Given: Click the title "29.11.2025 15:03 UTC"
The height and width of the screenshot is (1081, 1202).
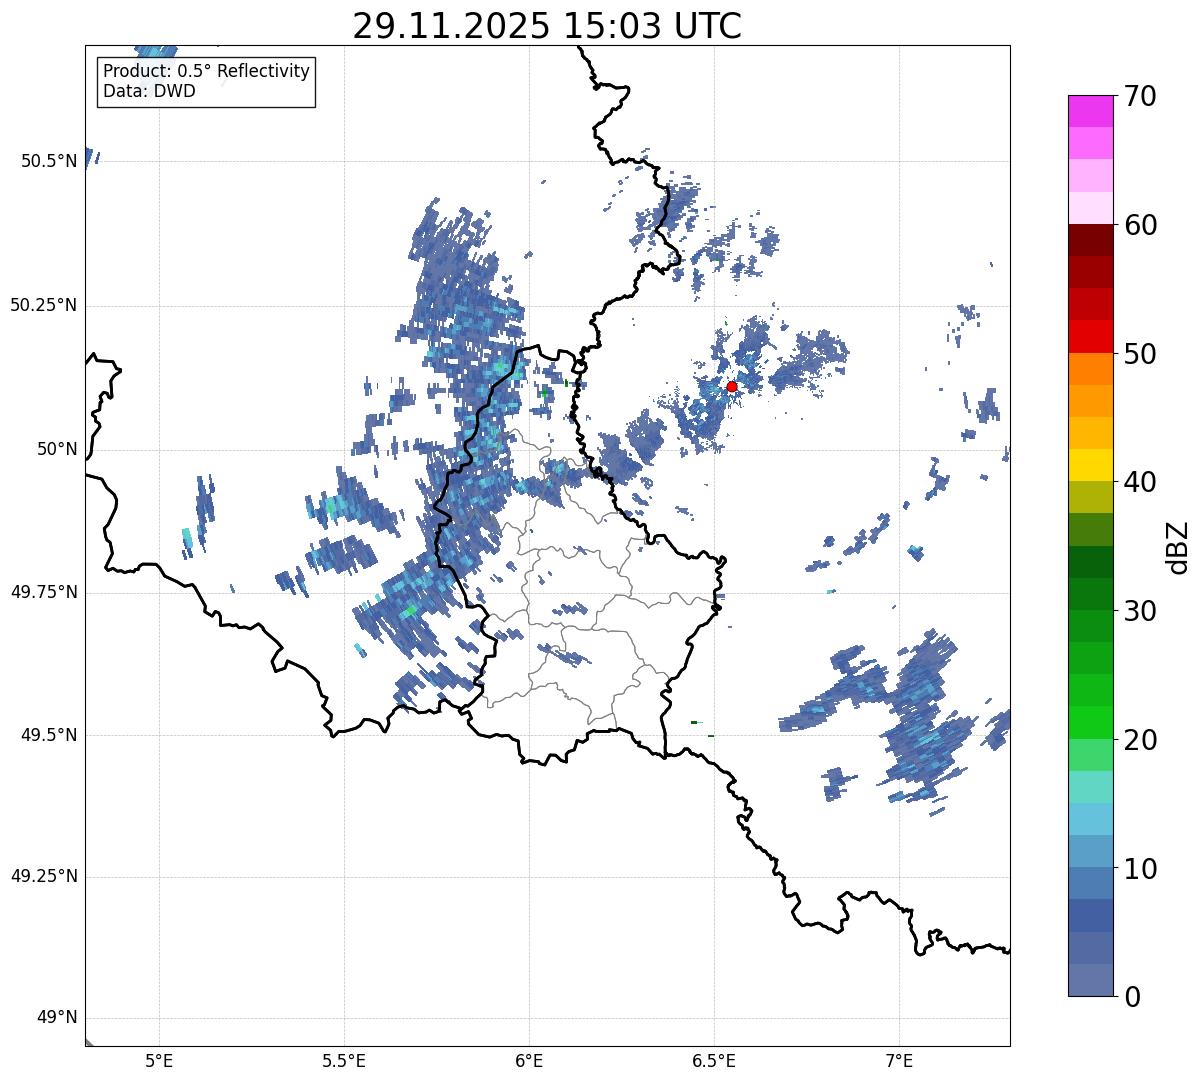Looking at the screenshot, I should click(x=547, y=26).
